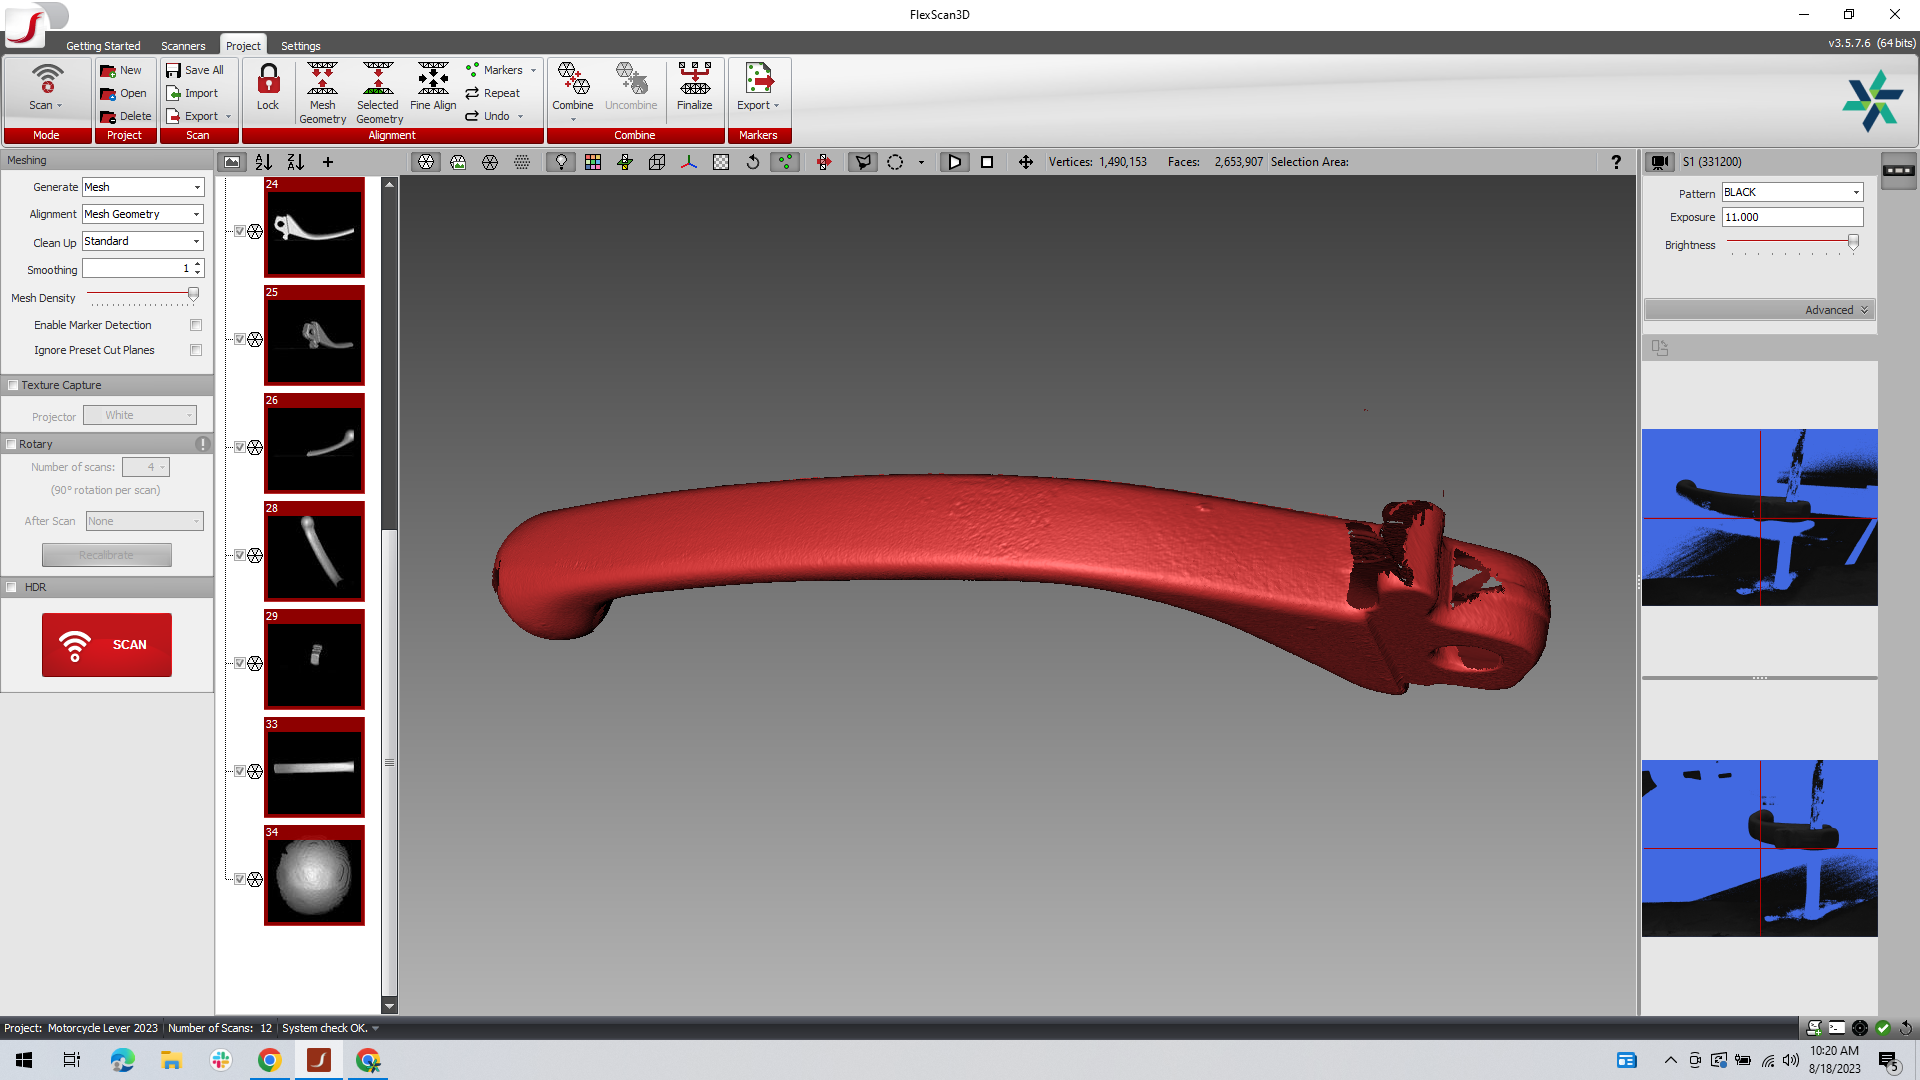The width and height of the screenshot is (1920, 1080).
Task: Enable HDR mode toggle
Action: coord(12,585)
